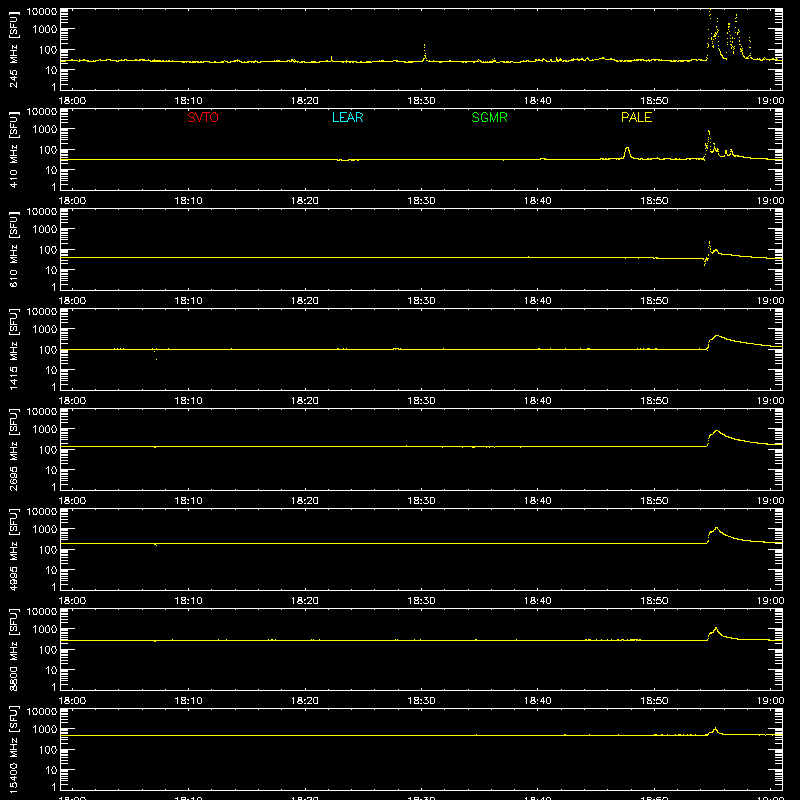Select the 1415 MHz [SFU] axis title

[13, 350]
